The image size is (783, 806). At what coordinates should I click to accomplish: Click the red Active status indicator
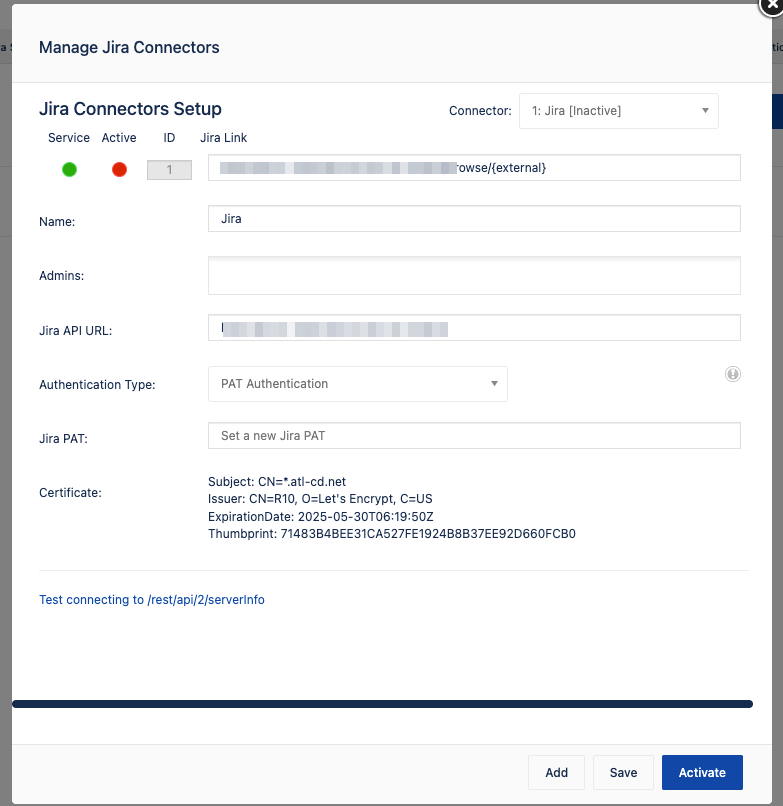[119, 170]
